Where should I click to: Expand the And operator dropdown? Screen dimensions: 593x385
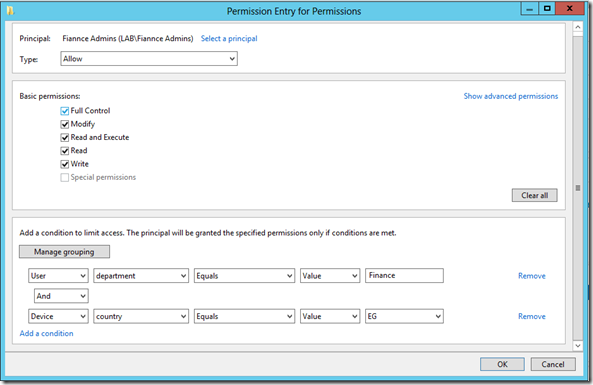(x=61, y=296)
